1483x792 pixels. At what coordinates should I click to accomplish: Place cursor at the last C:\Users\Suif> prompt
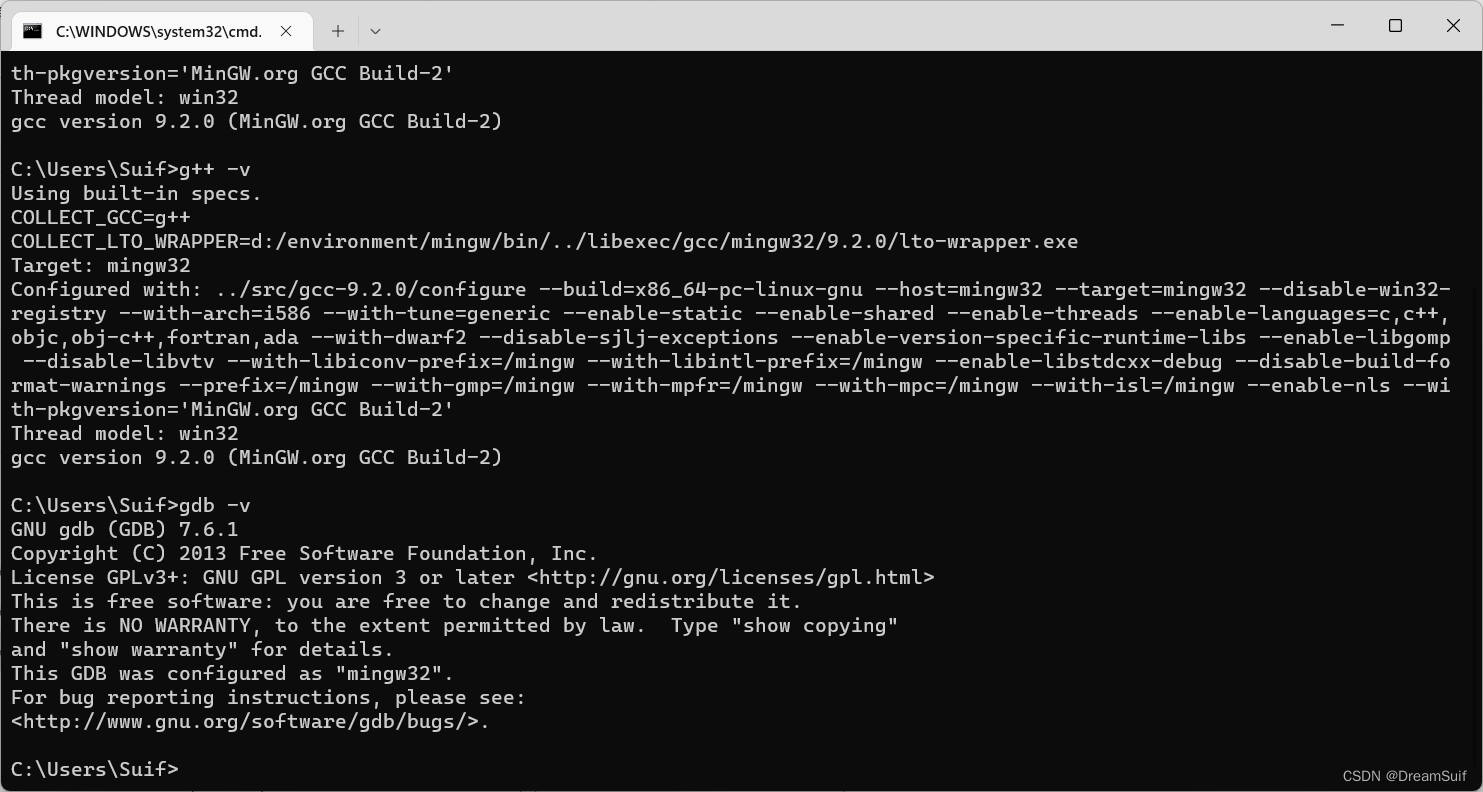[x=95, y=770]
